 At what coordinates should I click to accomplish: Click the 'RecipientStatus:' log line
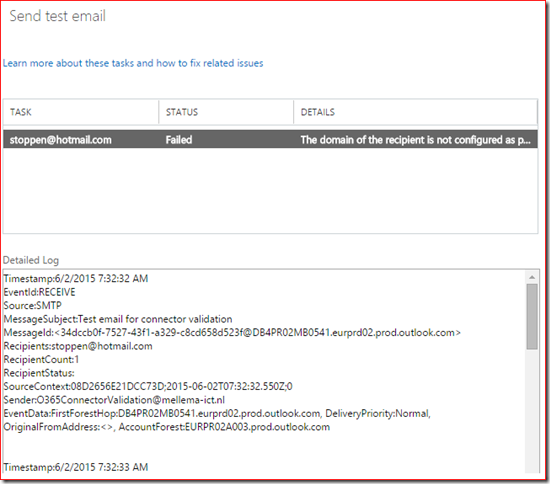point(39,373)
